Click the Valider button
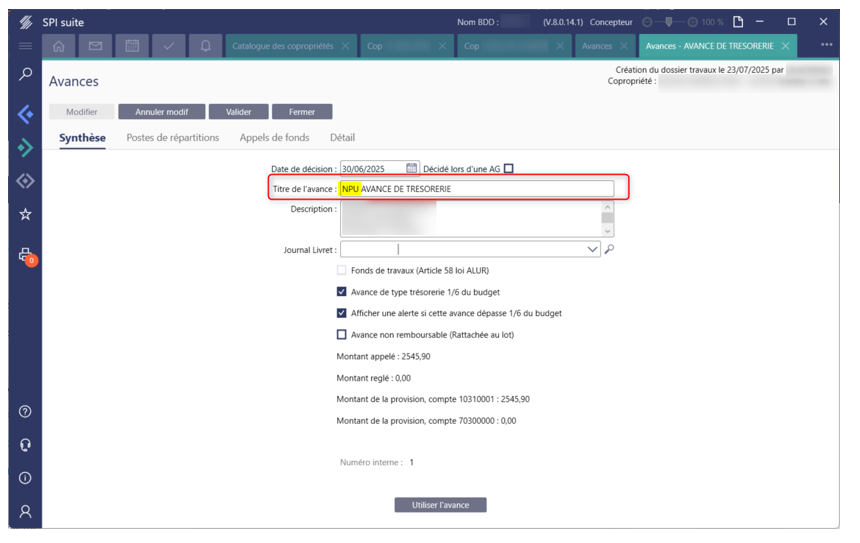Screen dimensions: 860x543 (239, 112)
